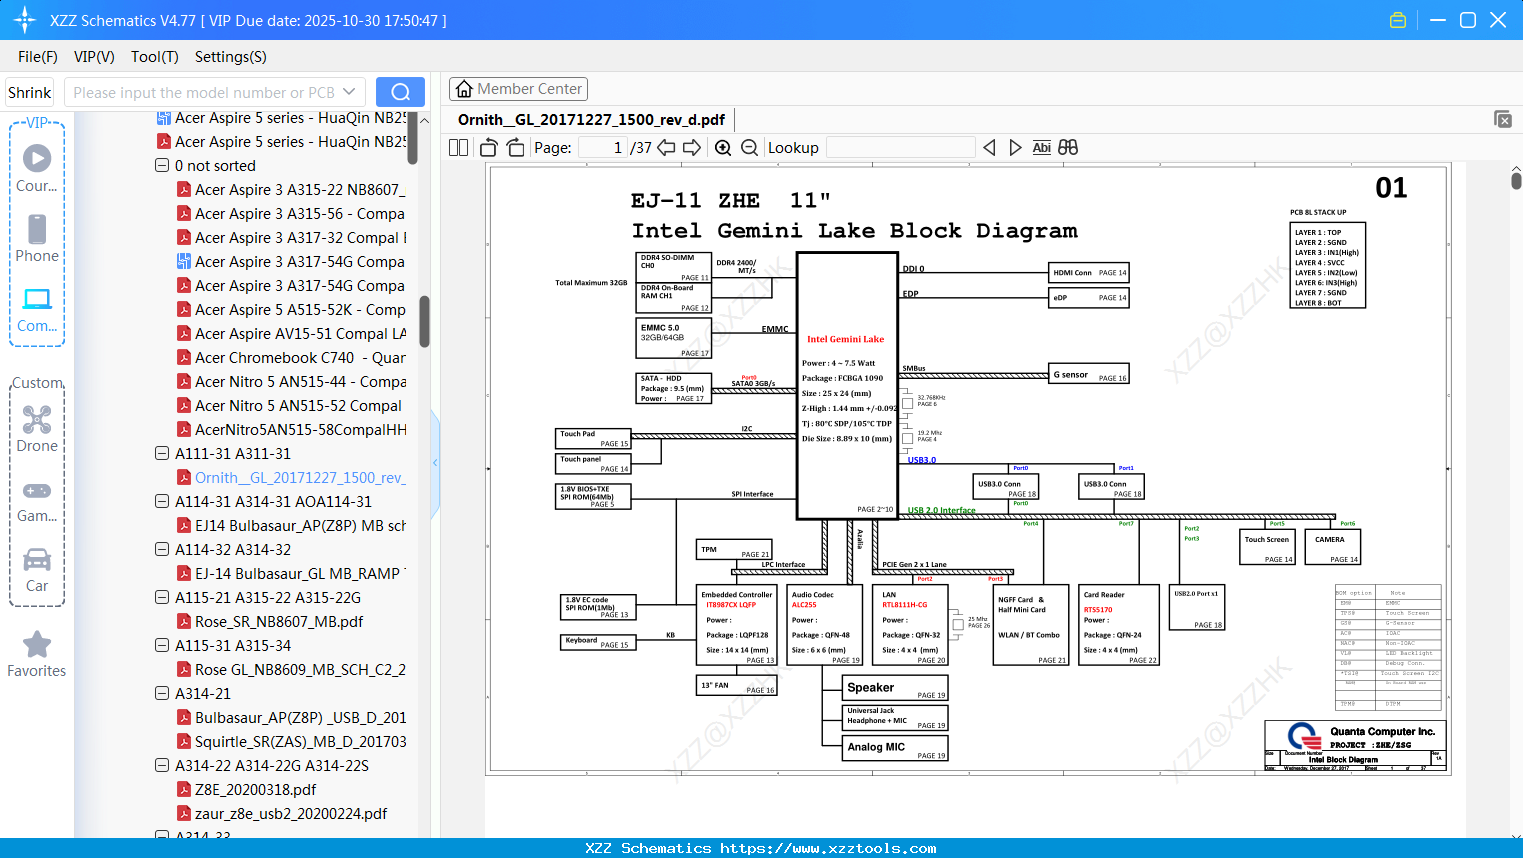Go to next page arrow

point(692,148)
